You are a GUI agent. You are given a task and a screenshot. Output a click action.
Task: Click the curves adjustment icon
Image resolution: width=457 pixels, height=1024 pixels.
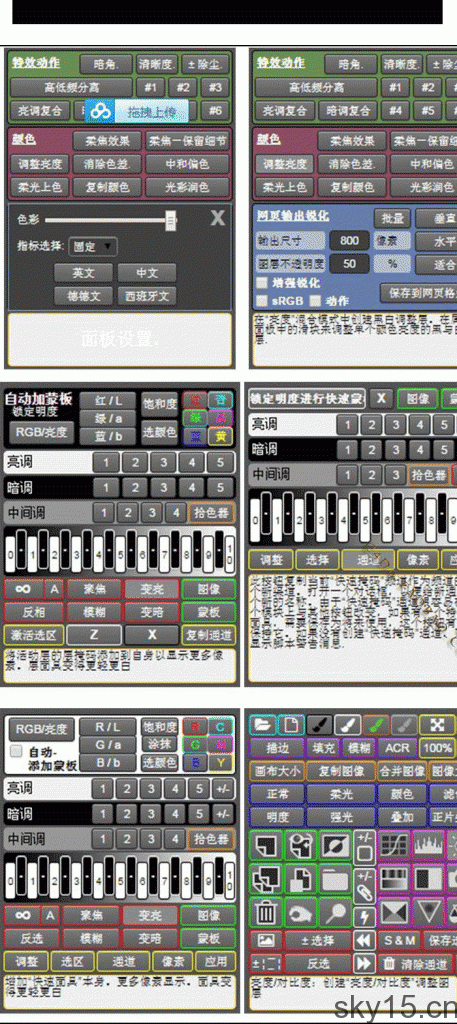pyautogui.click(x=394, y=845)
